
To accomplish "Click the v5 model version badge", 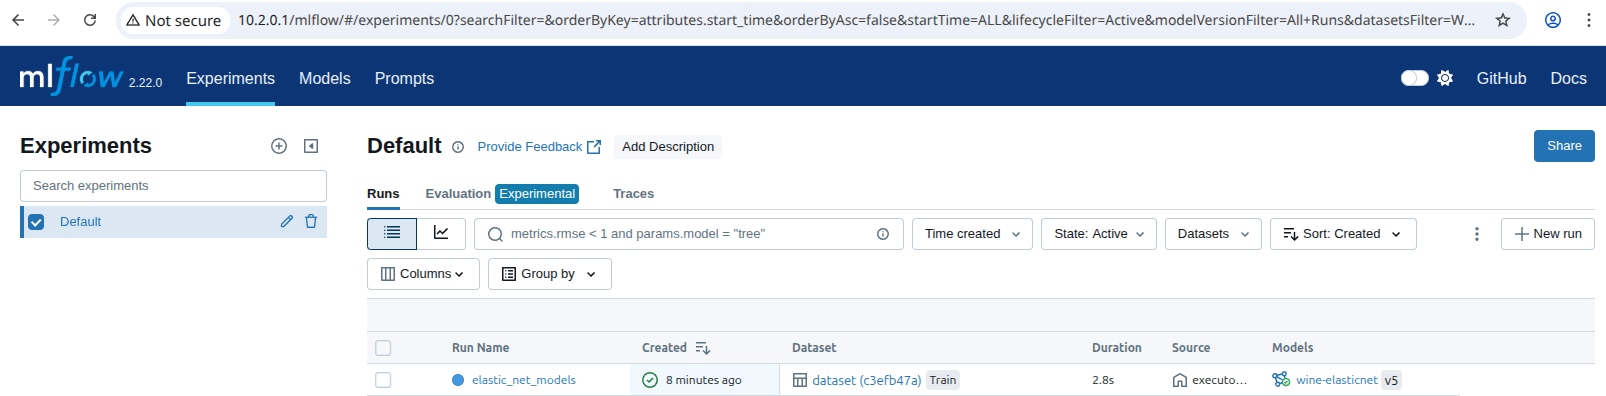I will (1391, 380).
